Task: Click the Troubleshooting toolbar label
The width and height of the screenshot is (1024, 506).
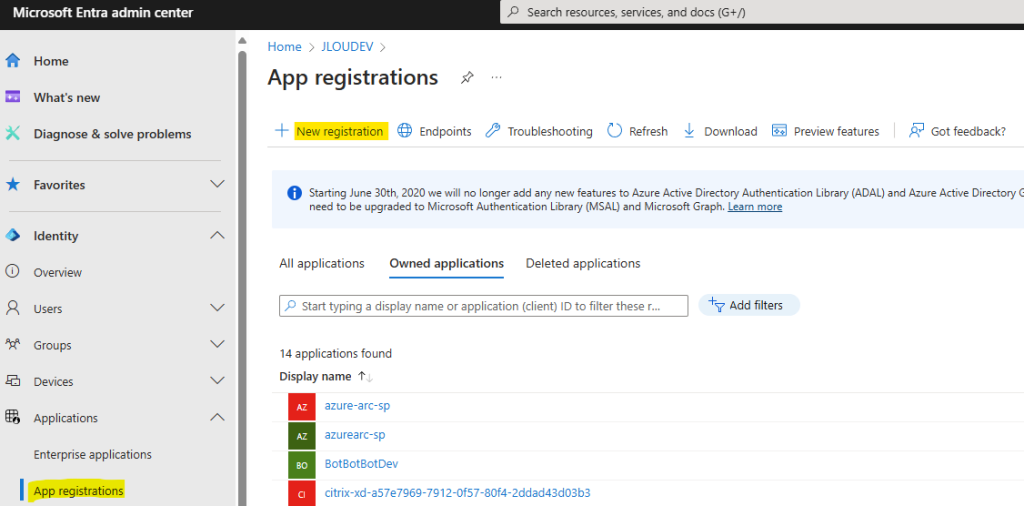Action: (x=550, y=131)
